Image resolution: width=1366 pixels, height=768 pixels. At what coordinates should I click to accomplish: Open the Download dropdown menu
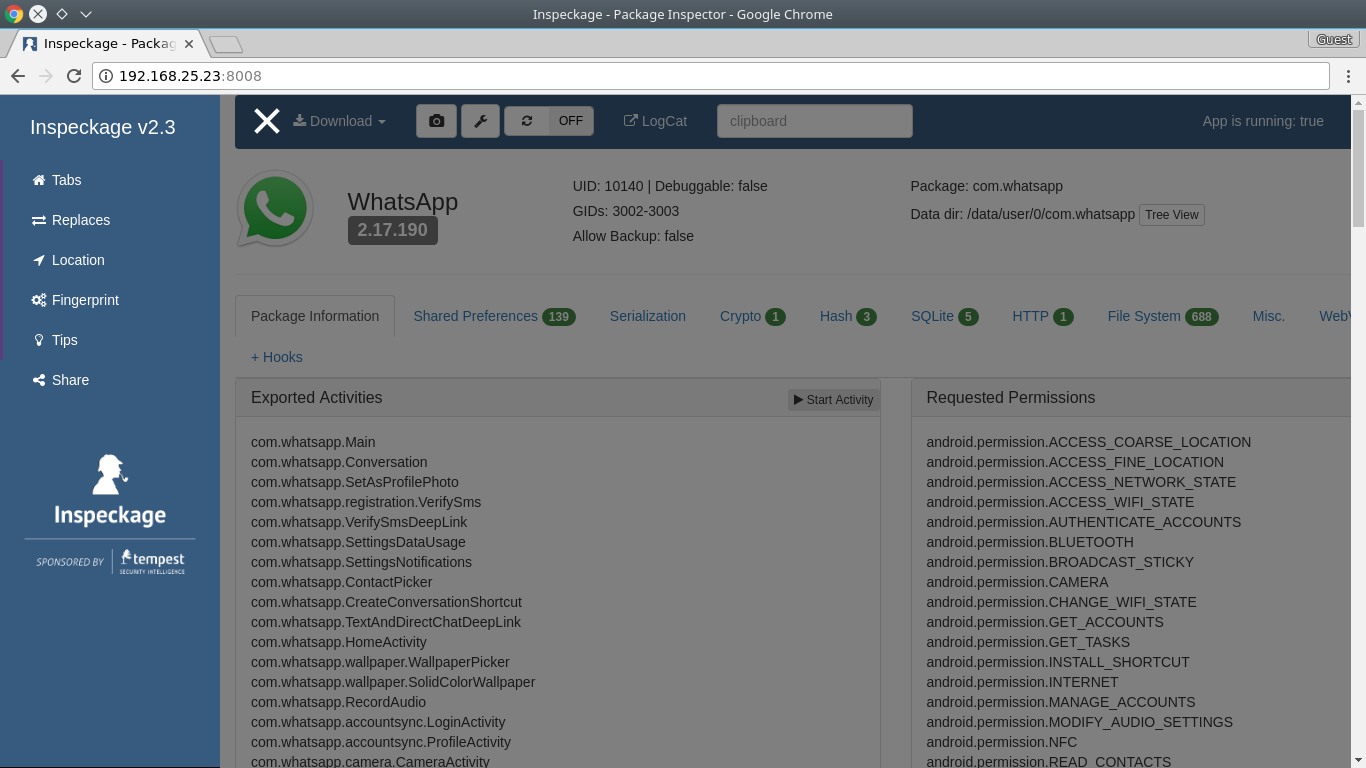point(339,121)
